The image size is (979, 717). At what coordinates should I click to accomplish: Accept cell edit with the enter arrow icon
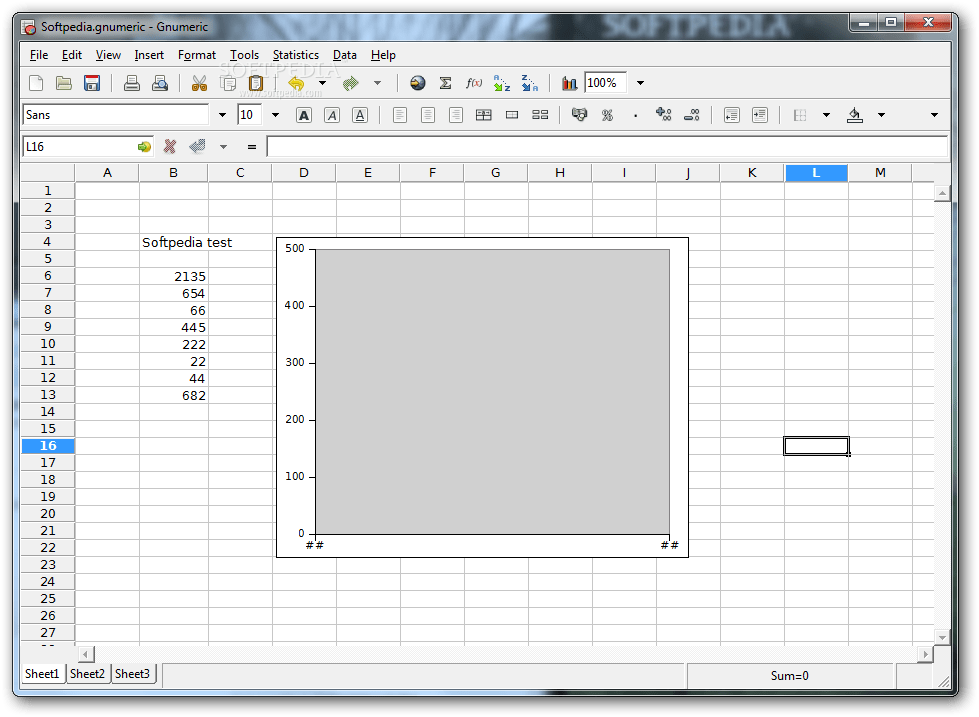(197, 147)
